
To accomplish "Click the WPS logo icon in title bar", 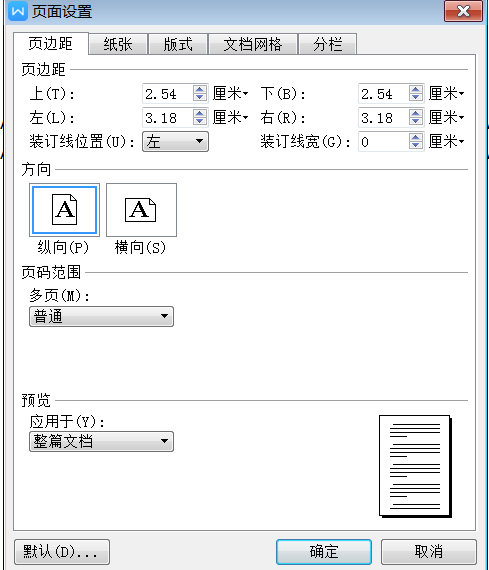I will click(x=18, y=11).
